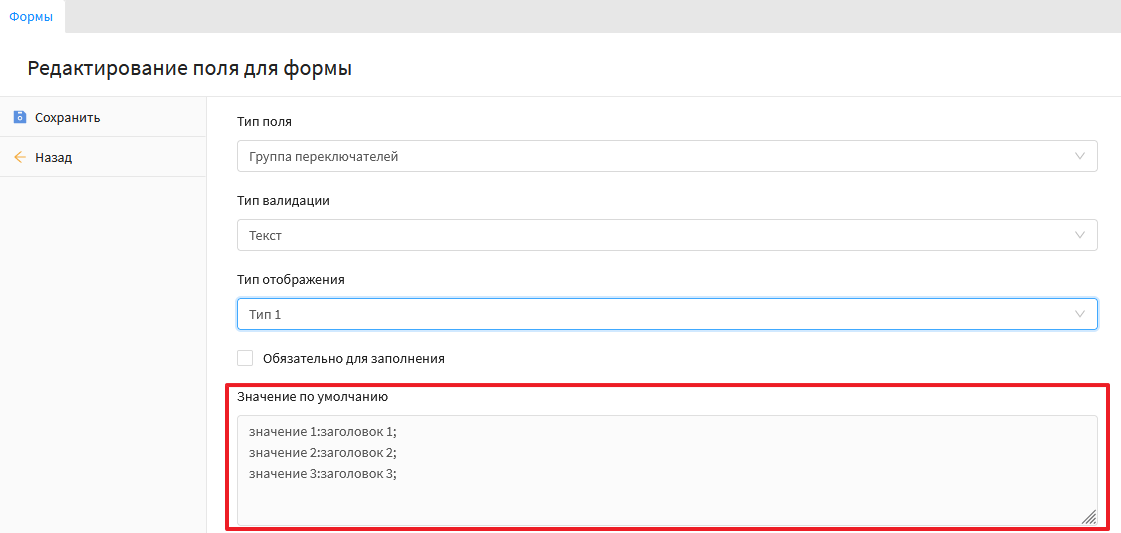1121x533 pixels.
Task: Click the Тип отображения label
Action: (x=290, y=279)
